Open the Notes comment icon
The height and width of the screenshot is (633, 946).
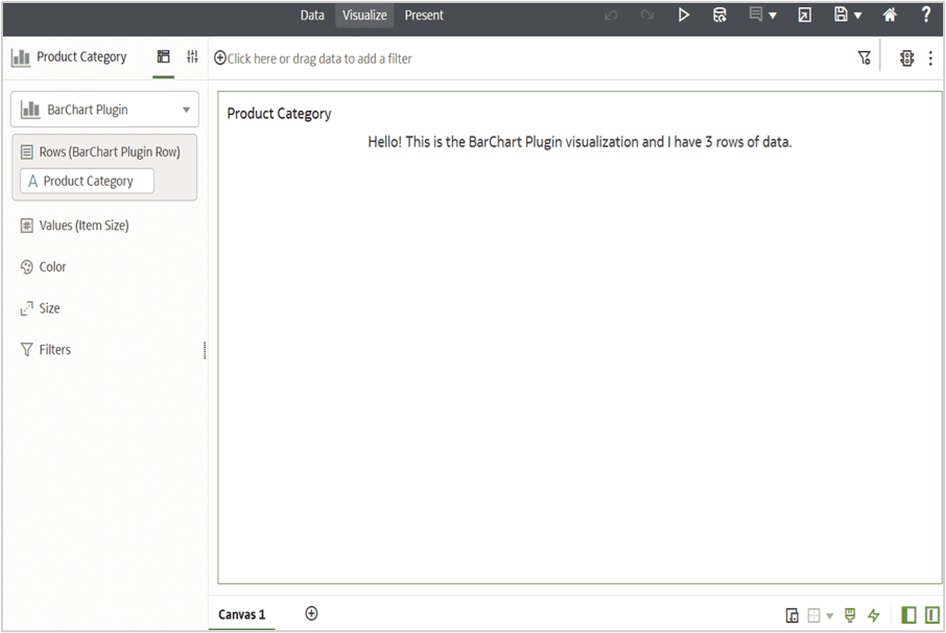point(755,14)
